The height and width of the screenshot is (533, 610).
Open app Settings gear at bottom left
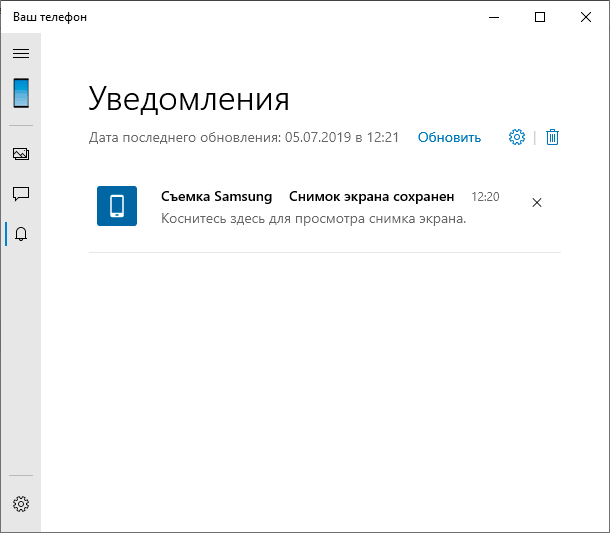tap(20, 504)
